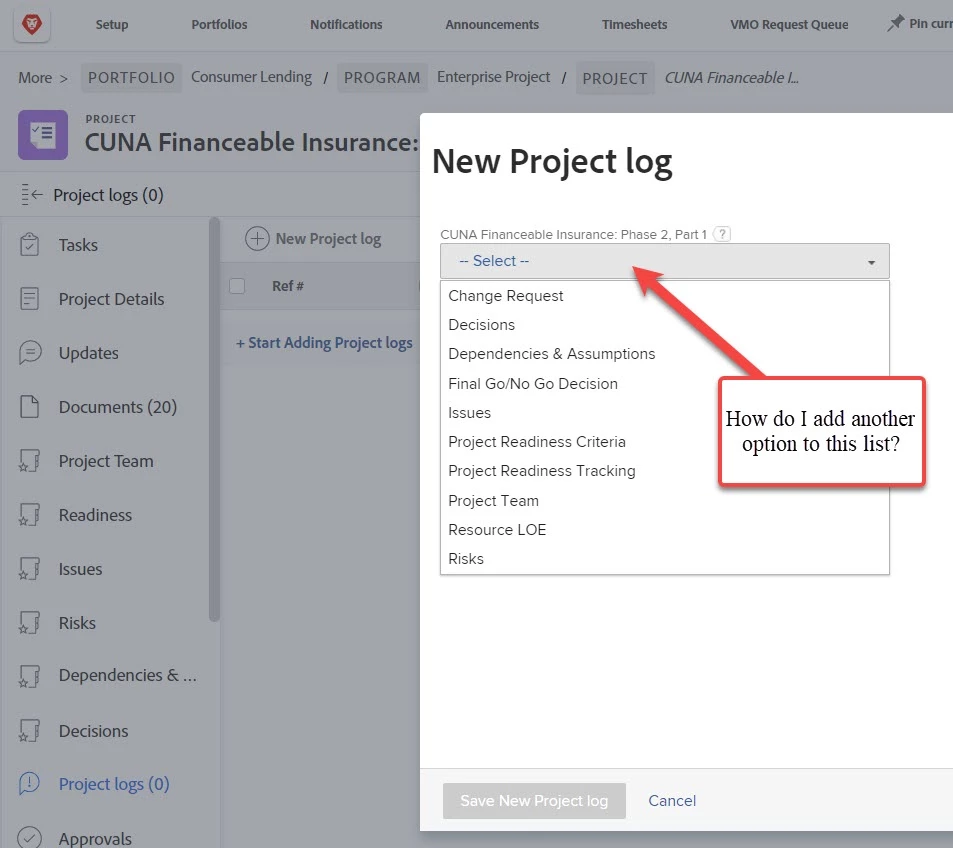Tick the select-all checkbox beside Ref #
The height and width of the screenshot is (848, 953).
[x=237, y=286]
